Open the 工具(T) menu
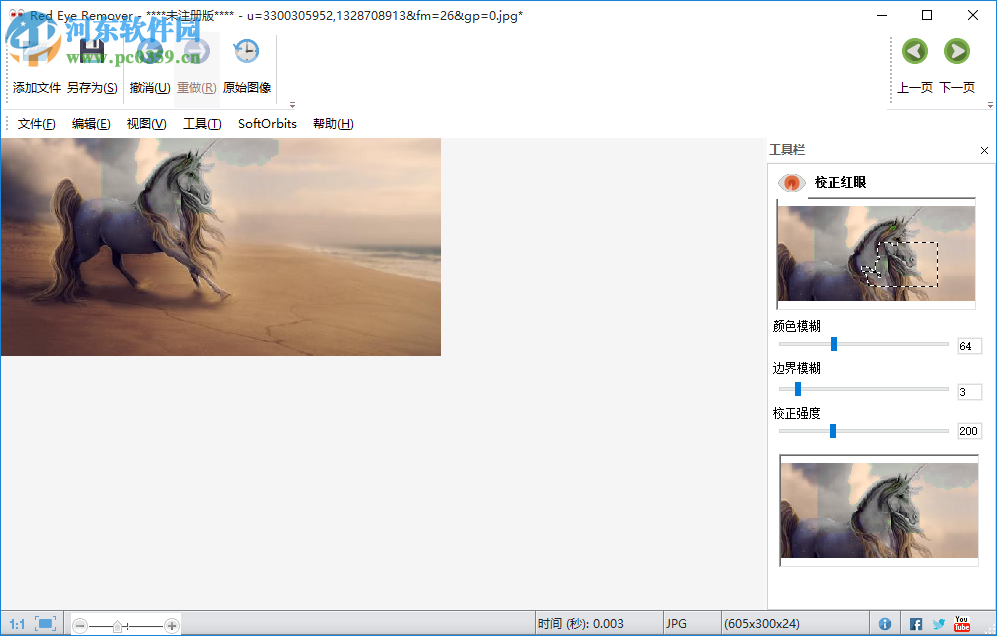This screenshot has height=636, width=997. tap(202, 124)
